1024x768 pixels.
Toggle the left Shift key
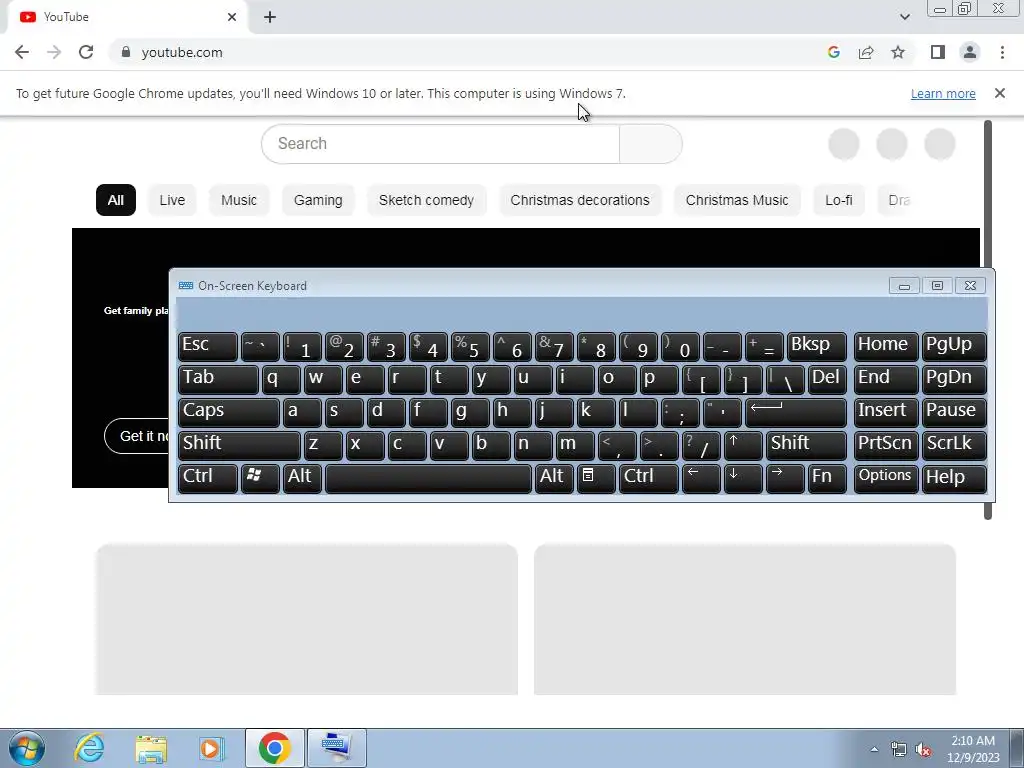239,445
